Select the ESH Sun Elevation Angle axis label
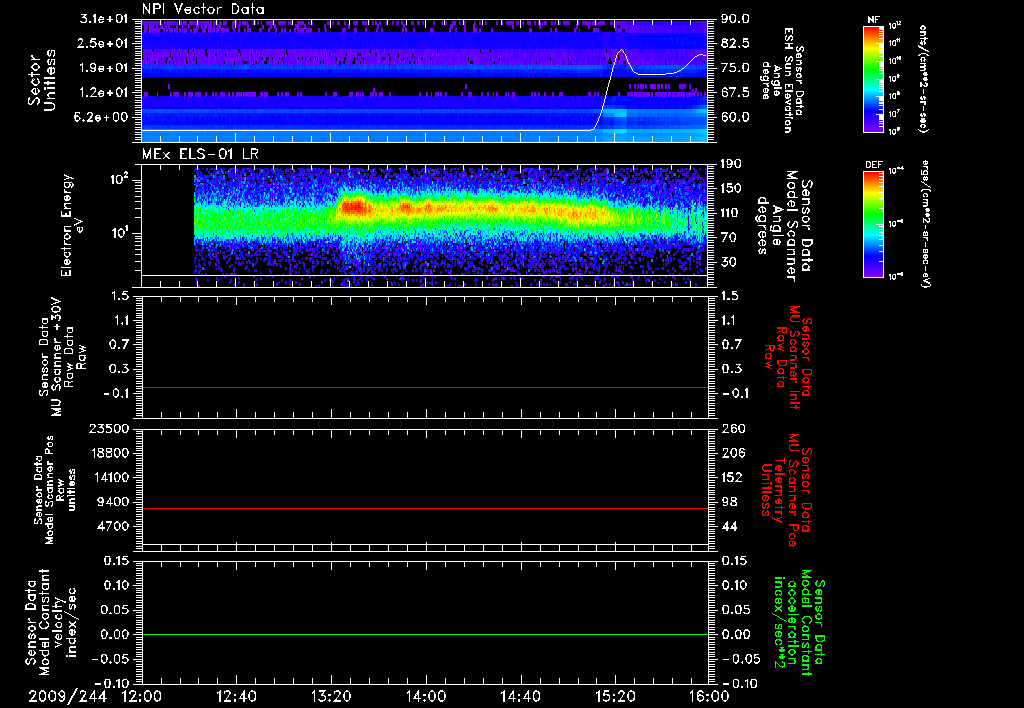1024x708 pixels. (790, 80)
